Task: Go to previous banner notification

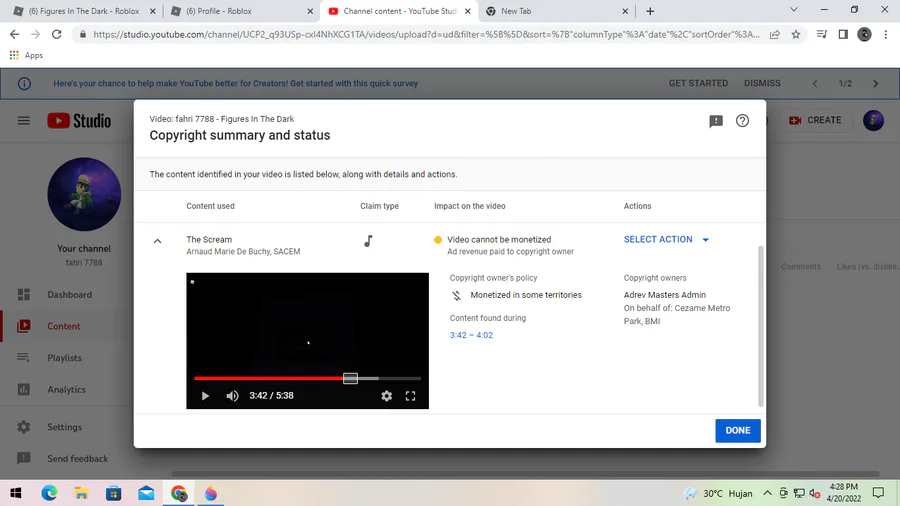Action: [814, 84]
